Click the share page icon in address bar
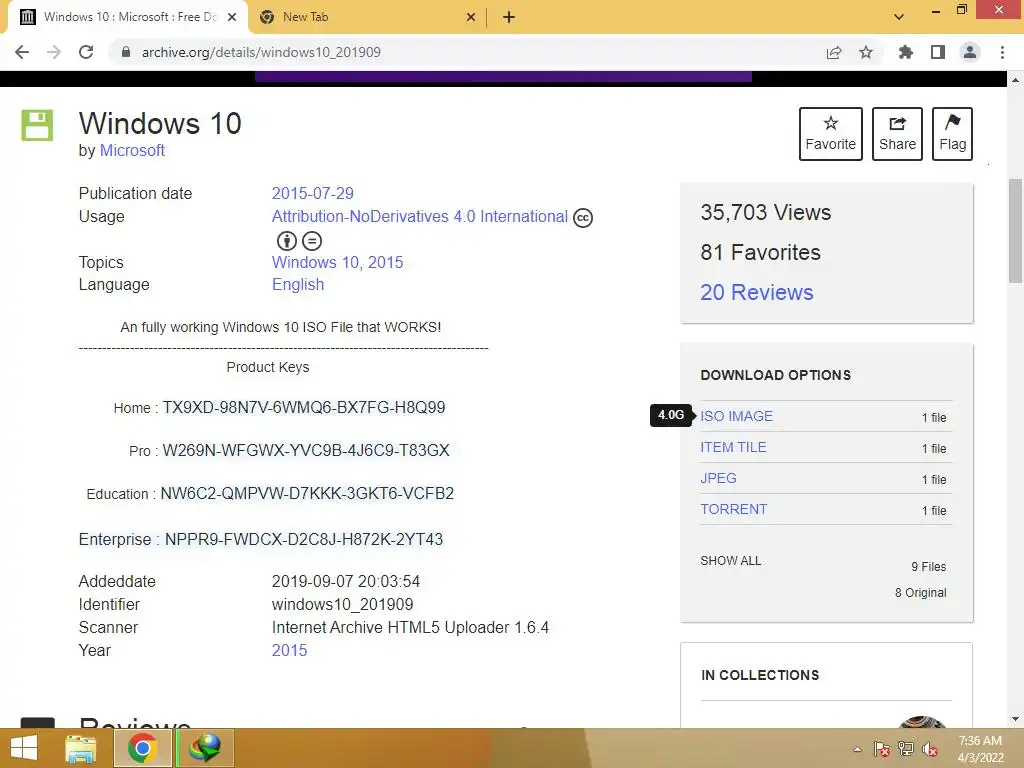 click(834, 52)
